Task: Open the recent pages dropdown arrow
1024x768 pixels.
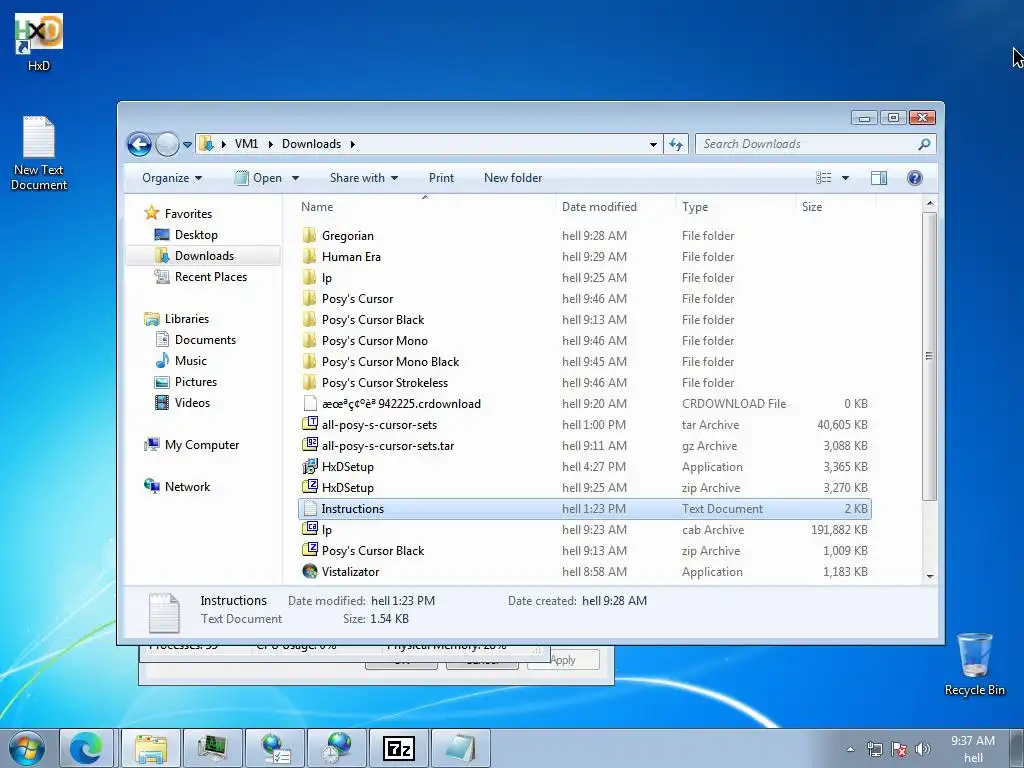Action: 187,144
